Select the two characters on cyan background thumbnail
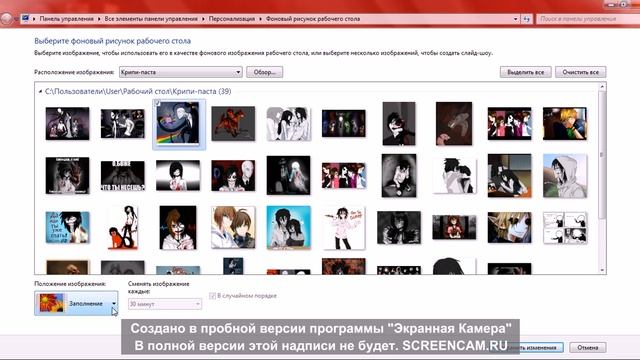Screen dimensions: 640x360 point(289,227)
